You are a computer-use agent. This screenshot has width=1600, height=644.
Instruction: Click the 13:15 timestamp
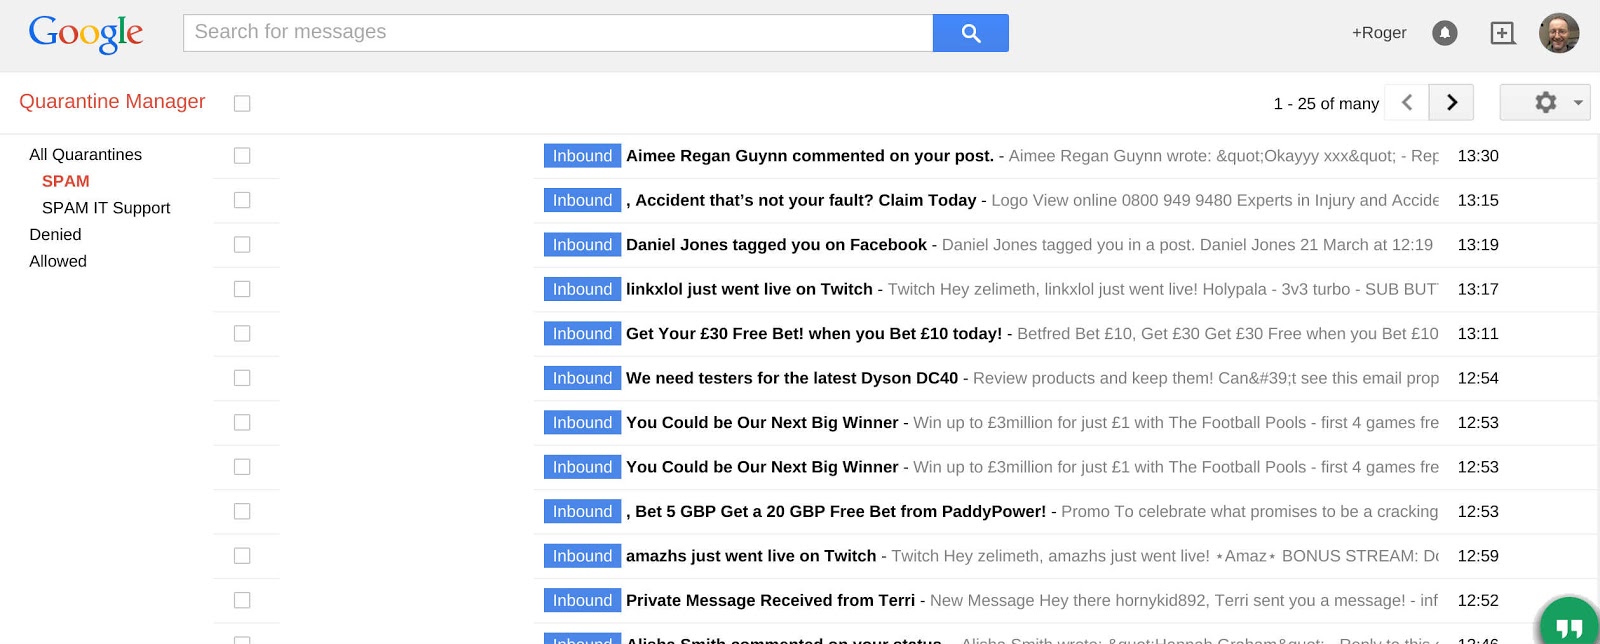(x=1478, y=200)
